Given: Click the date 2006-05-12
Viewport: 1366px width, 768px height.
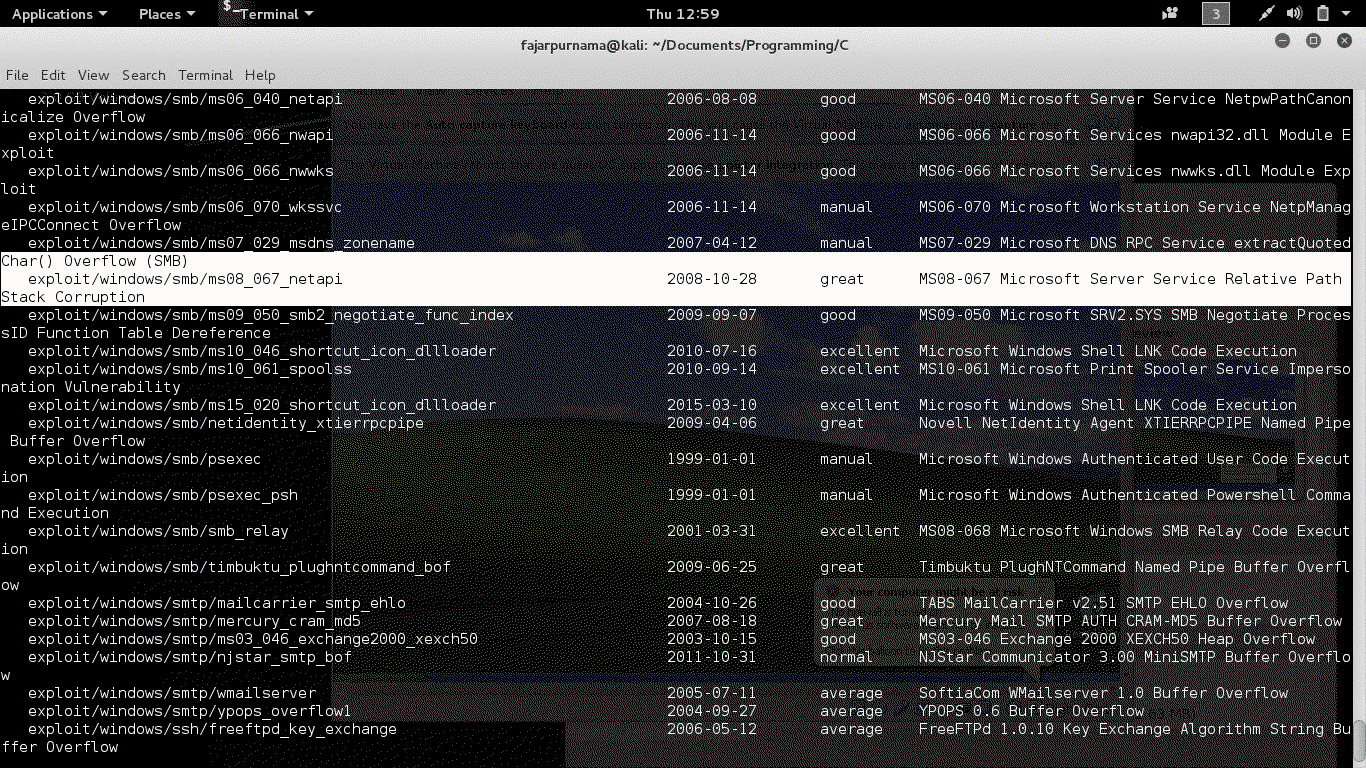Looking at the screenshot, I should click(712, 729).
